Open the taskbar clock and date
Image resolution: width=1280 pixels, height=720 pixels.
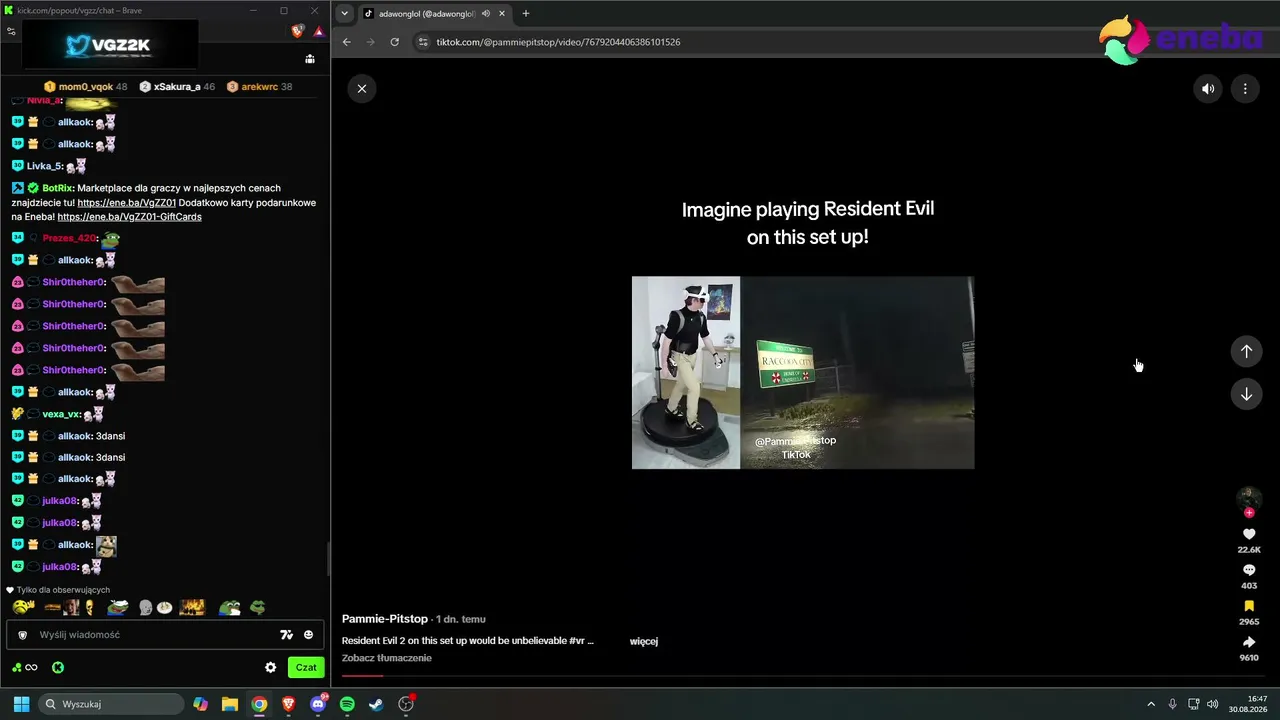coord(1249,704)
